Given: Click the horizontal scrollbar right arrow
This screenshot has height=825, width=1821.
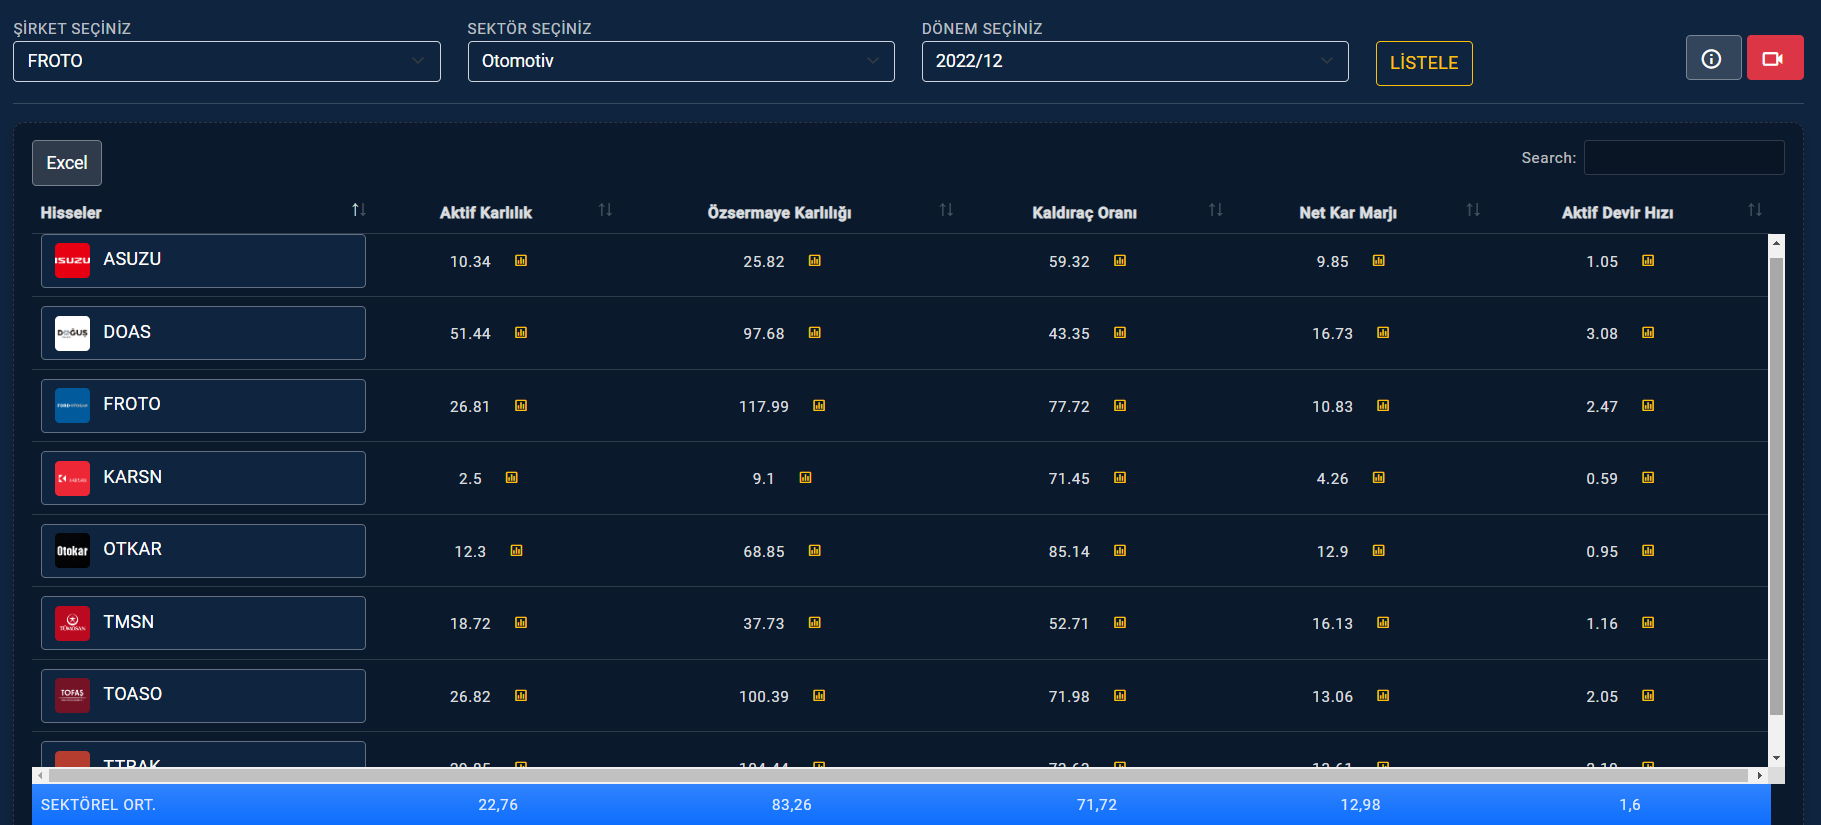Looking at the screenshot, I should (x=1759, y=775).
